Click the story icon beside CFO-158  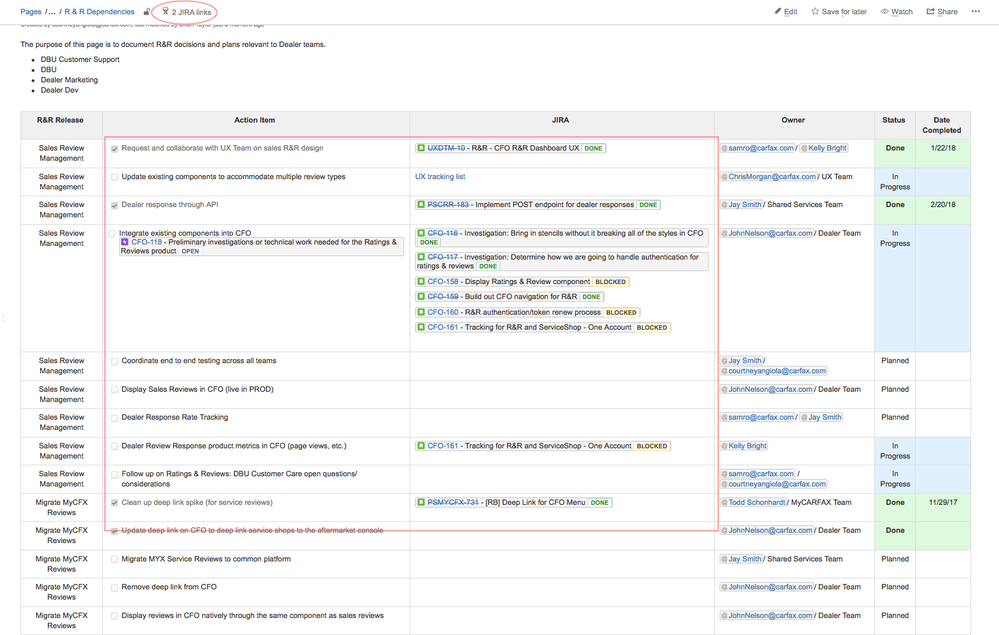(421, 282)
